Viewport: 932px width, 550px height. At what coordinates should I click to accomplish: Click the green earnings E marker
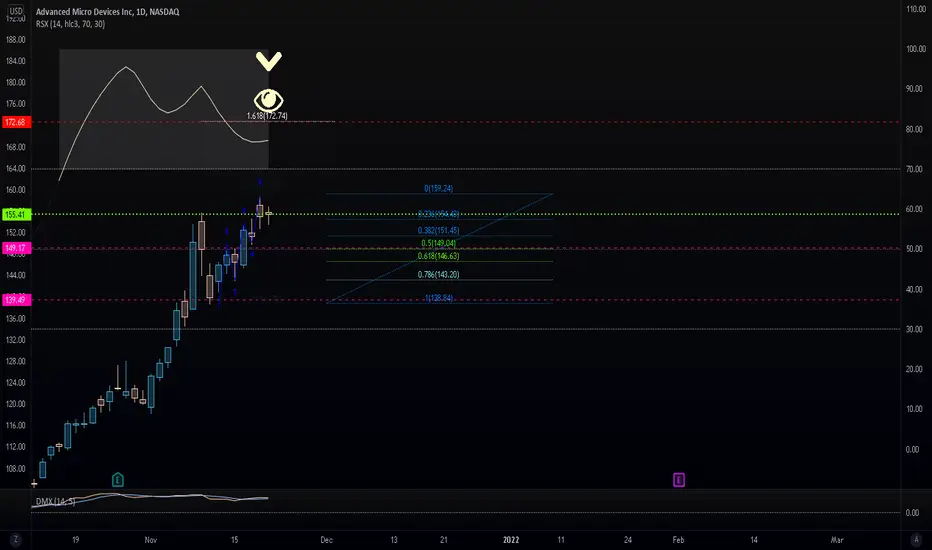(118, 480)
